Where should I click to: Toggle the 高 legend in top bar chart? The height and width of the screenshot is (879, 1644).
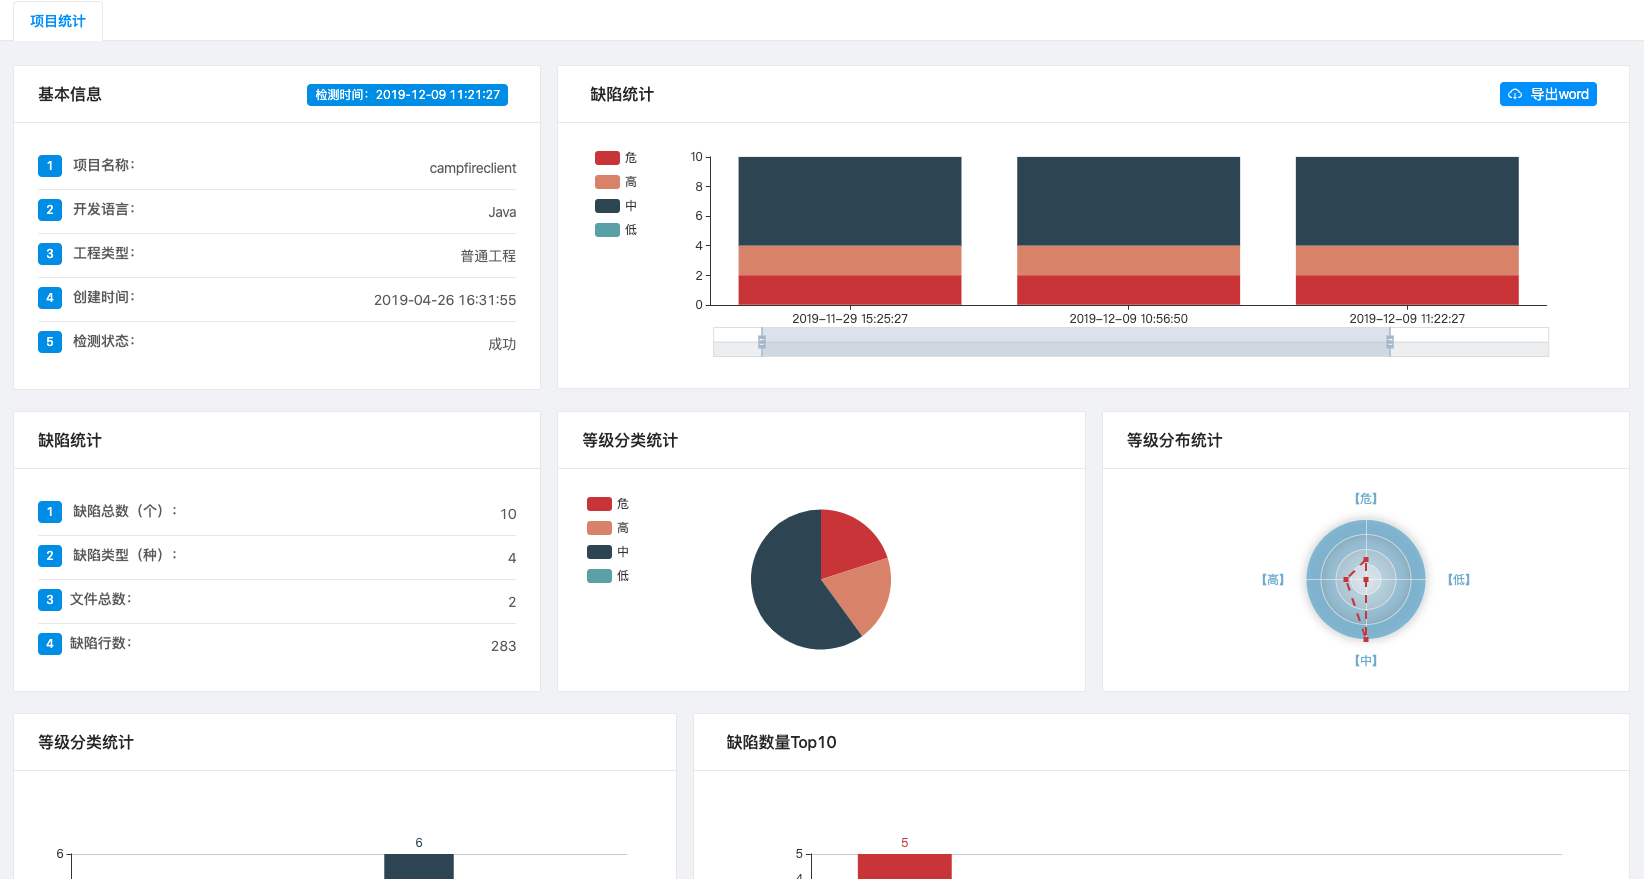[x=616, y=182]
